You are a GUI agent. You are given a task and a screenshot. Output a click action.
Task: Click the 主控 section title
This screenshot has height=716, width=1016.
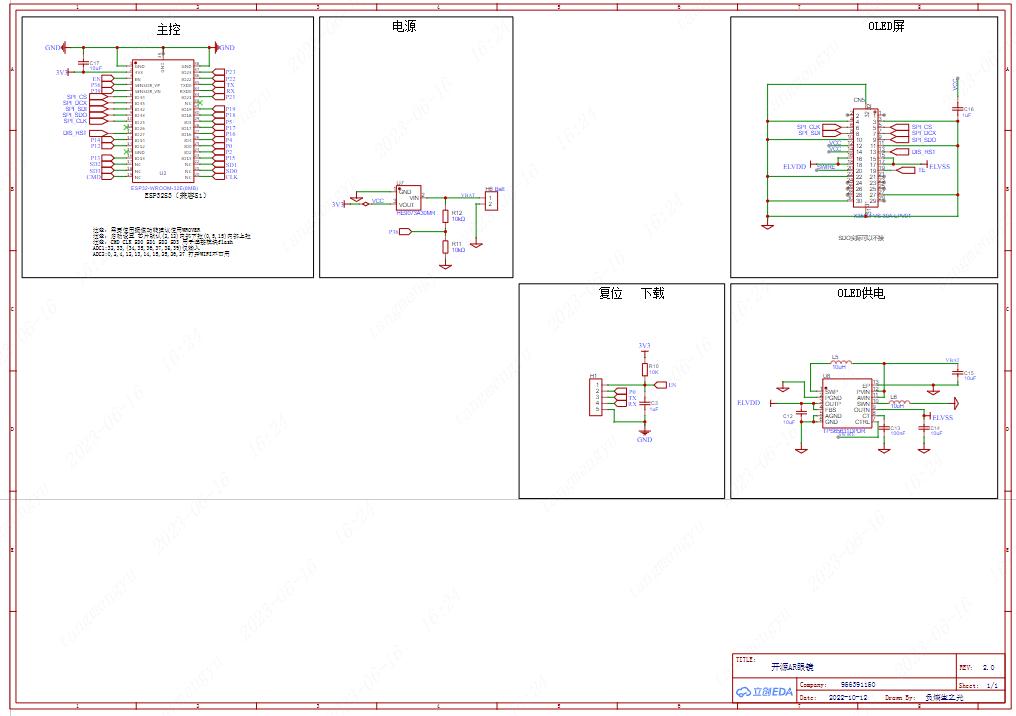(x=168, y=30)
